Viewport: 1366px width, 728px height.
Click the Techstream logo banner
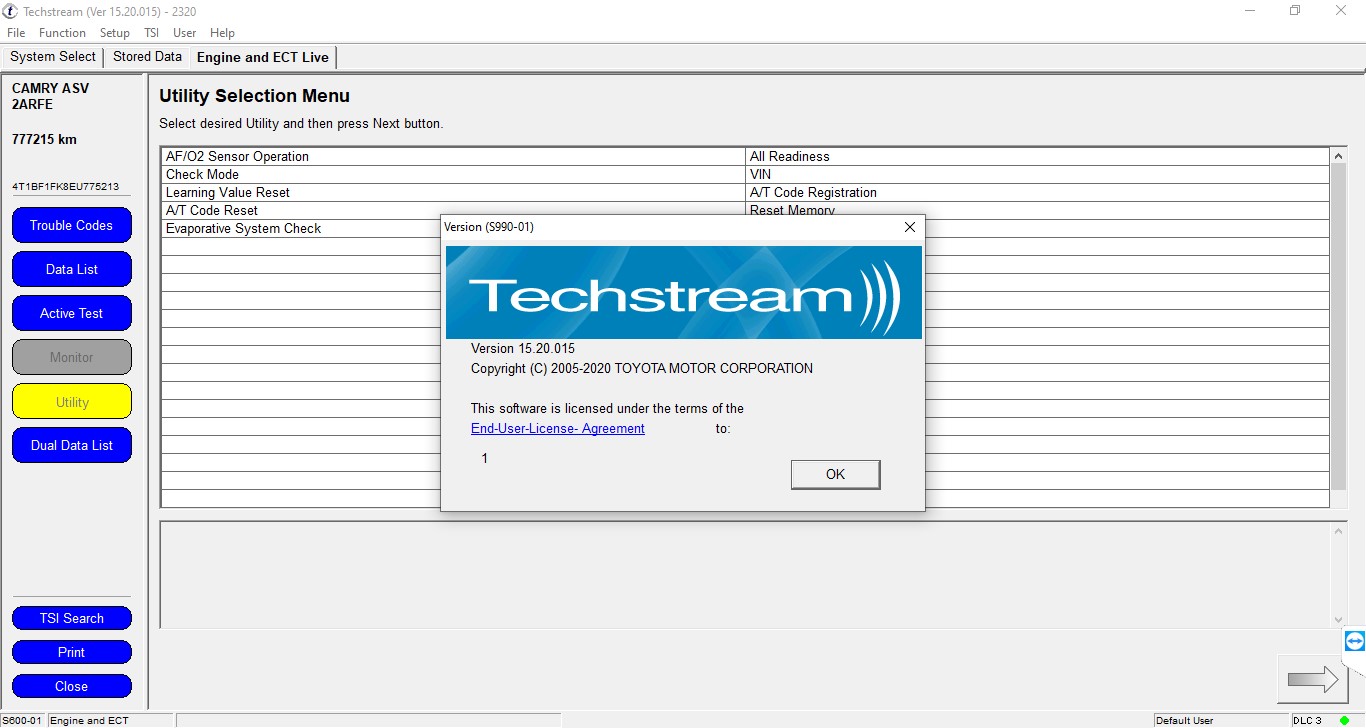tap(684, 293)
